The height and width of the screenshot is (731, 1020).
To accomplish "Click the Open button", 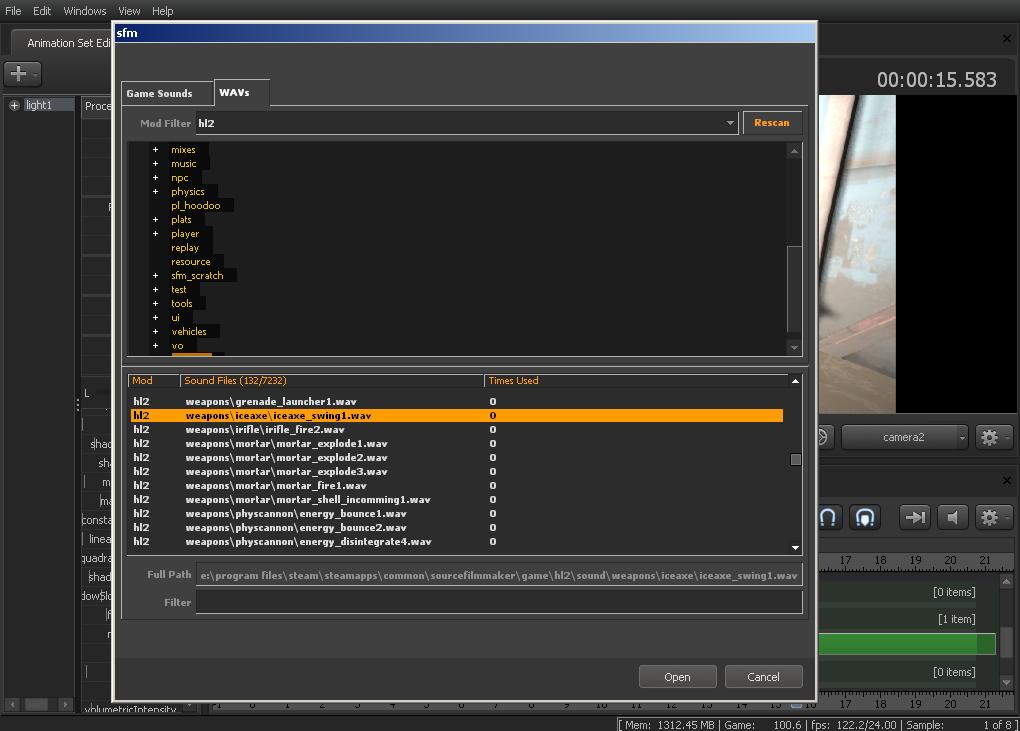I will click(x=677, y=677).
